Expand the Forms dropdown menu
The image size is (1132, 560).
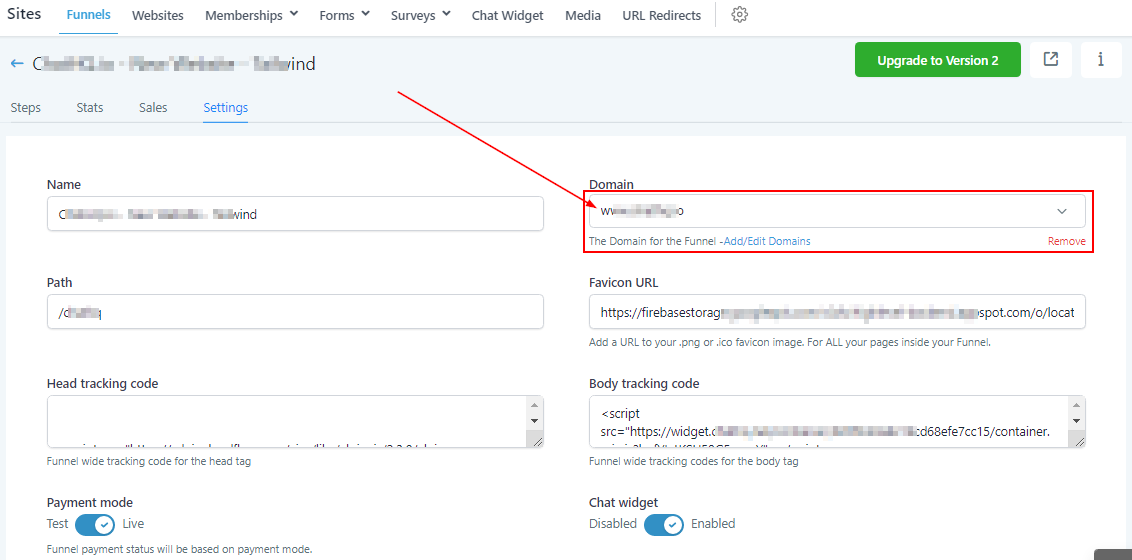pyautogui.click(x=344, y=16)
